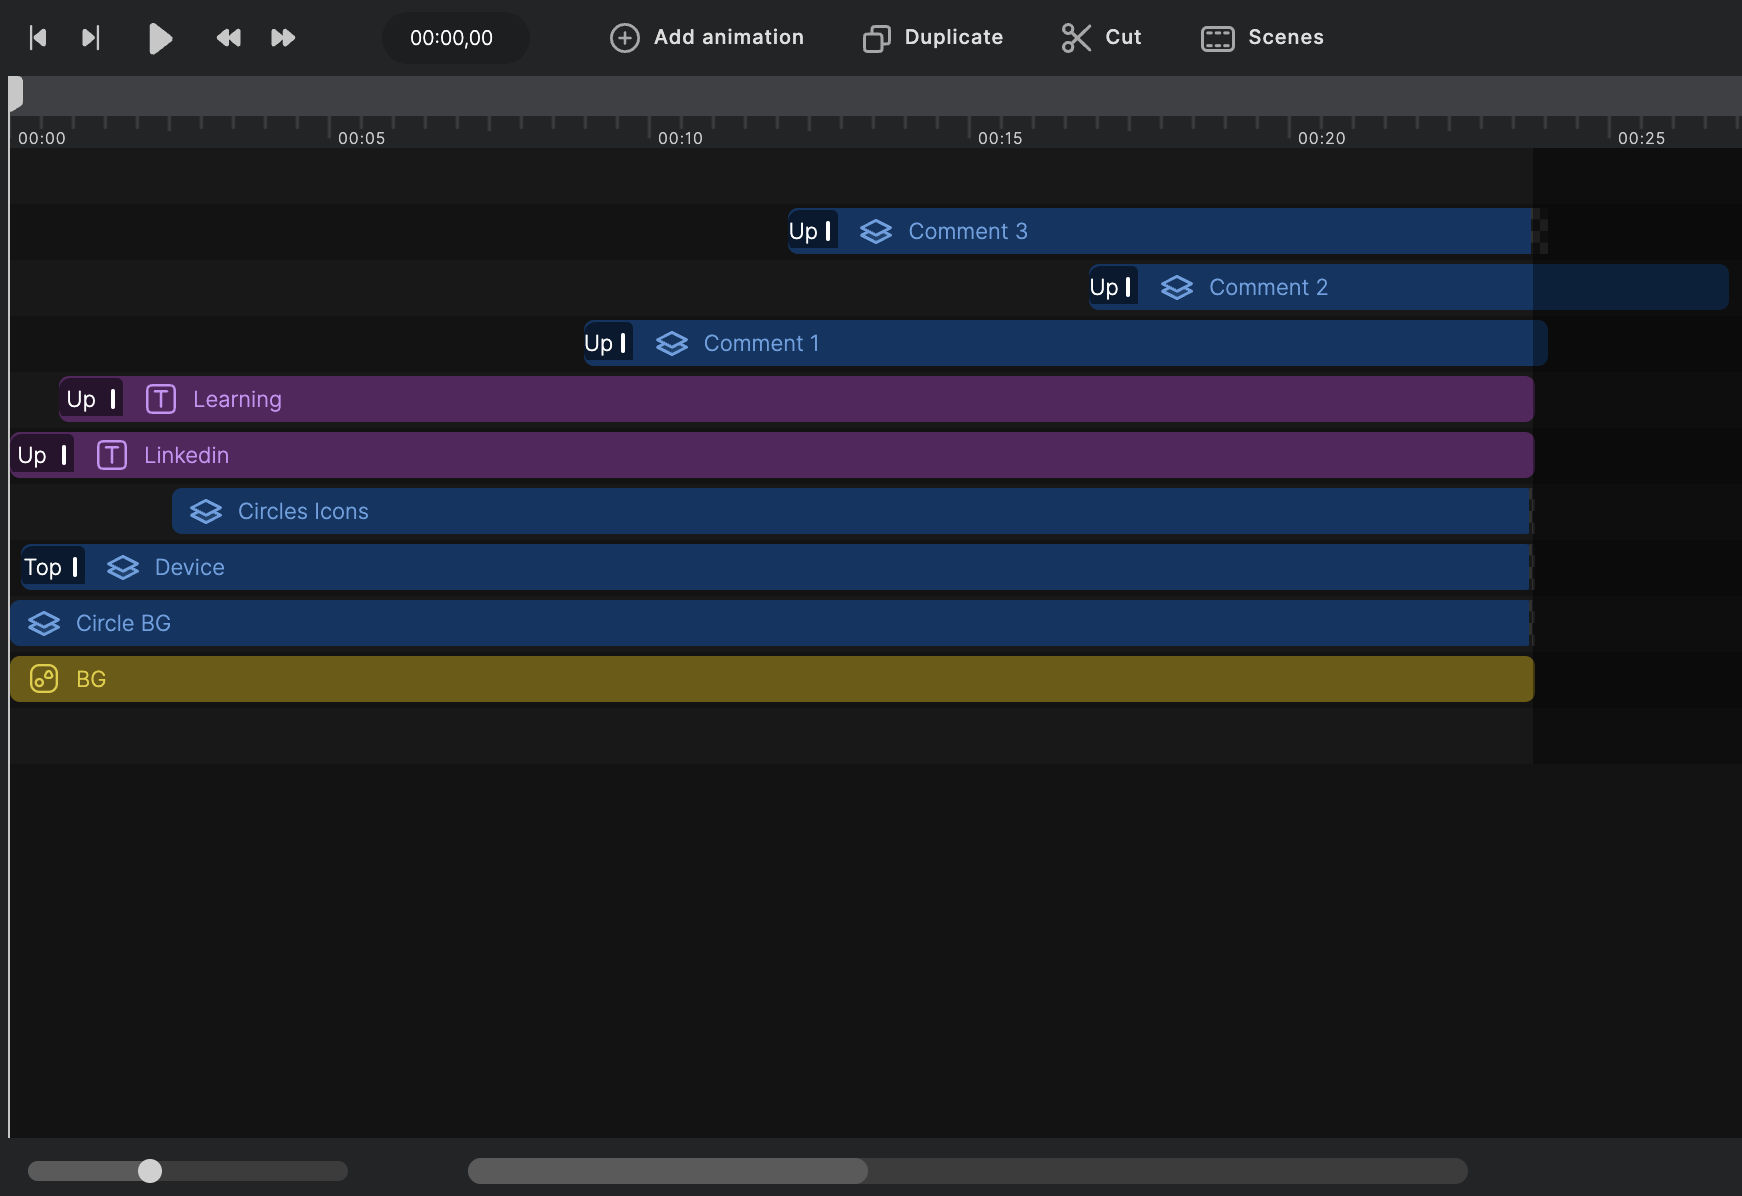
Task: Click the skip to end playback icon
Action: (x=91, y=38)
